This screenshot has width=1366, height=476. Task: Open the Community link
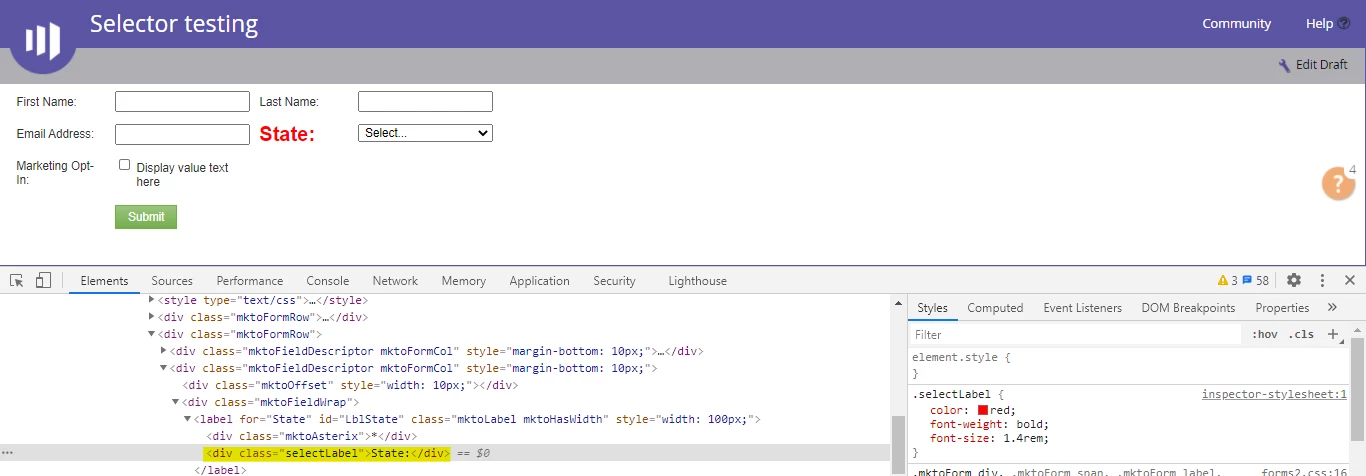pos(1236,24)
